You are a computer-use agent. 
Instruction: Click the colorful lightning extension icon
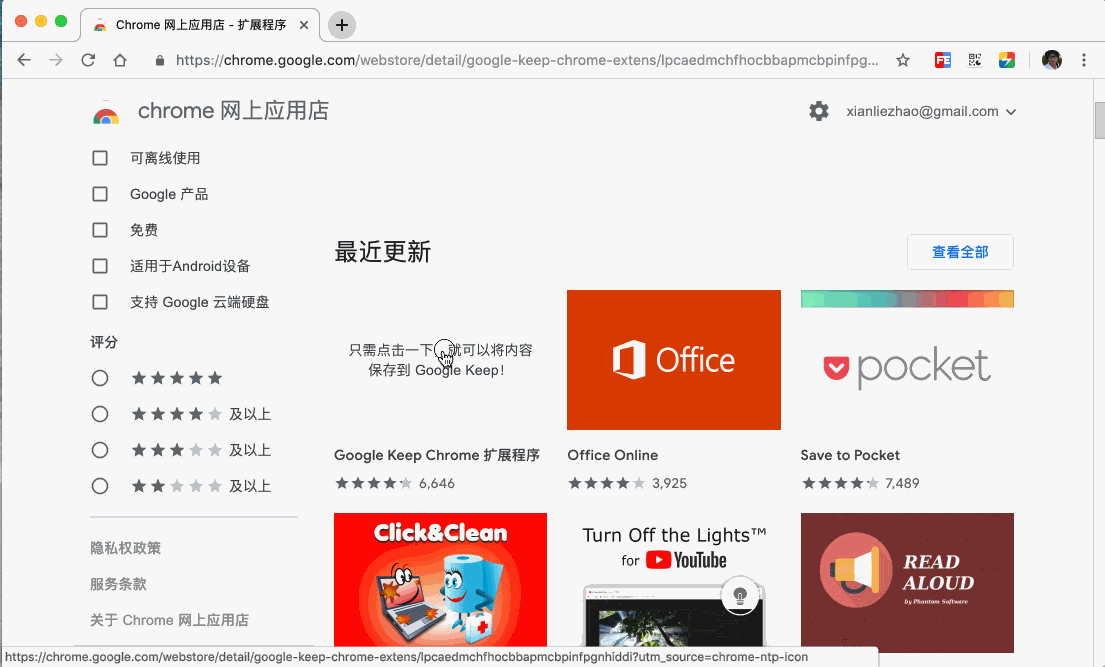click(x=1007, y=60)
